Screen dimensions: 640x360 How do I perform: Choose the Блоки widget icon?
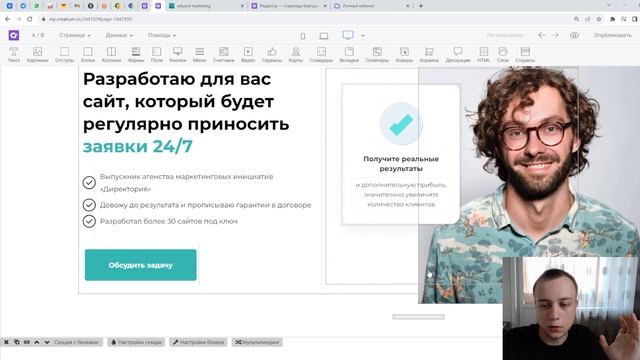88,55
